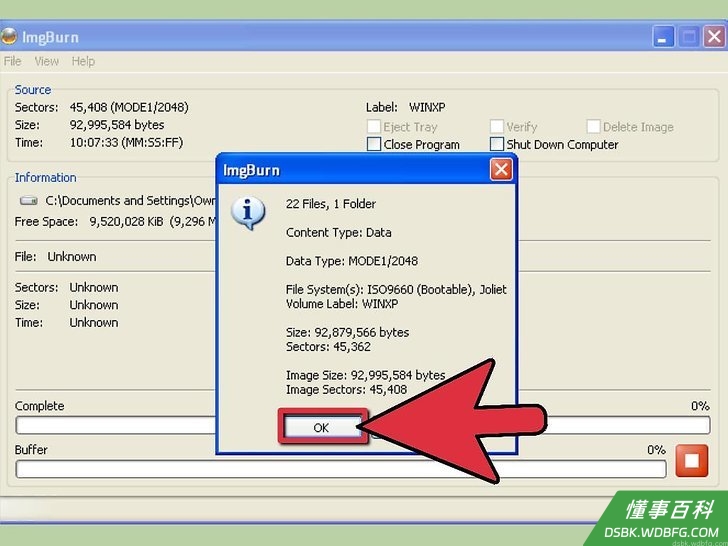This screenshot has width=728, height=546.
Task: Enable the Shut Down Computer checkbox
Action: pos(496,144)
